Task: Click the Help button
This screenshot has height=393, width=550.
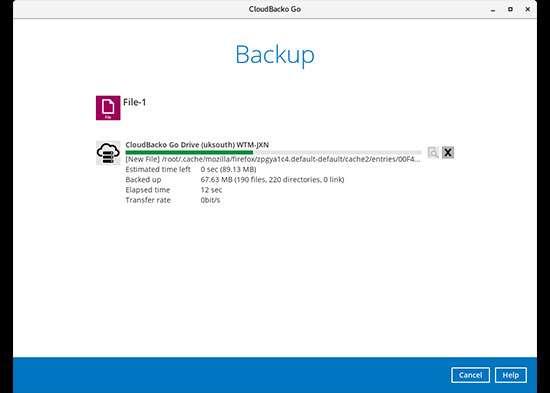Action: click(511, 375)
